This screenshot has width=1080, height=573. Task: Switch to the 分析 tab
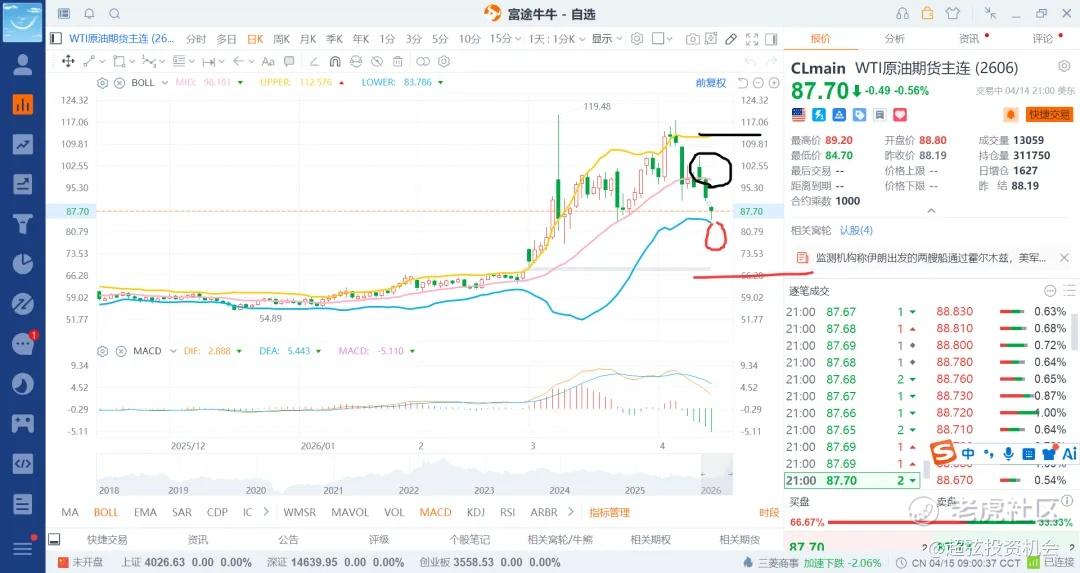point(895,39)
